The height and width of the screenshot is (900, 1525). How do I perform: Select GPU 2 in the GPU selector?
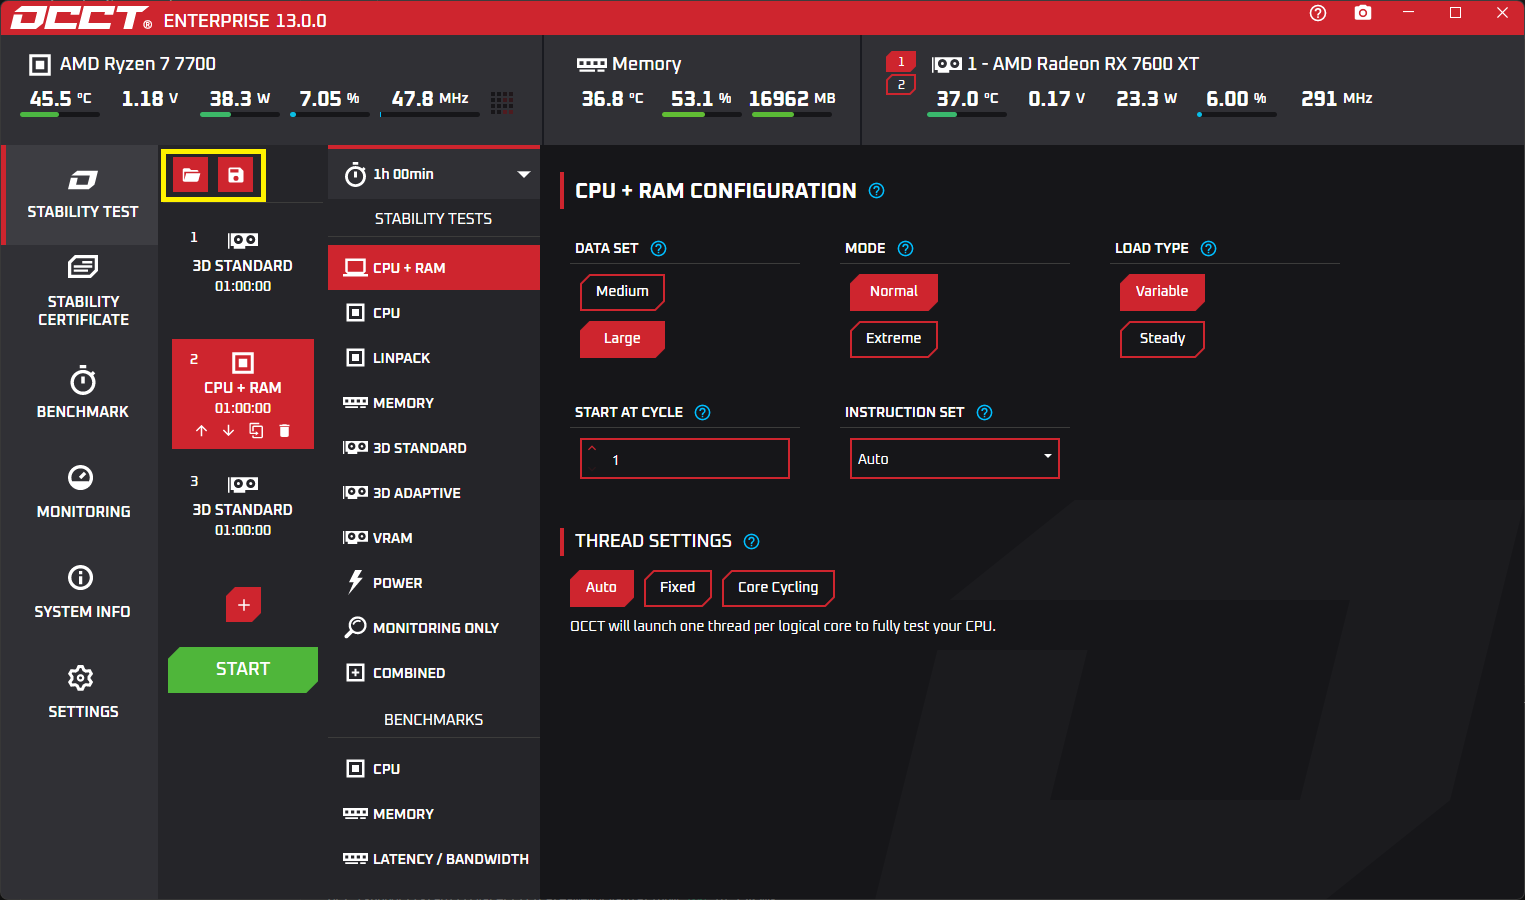(901, 85)
